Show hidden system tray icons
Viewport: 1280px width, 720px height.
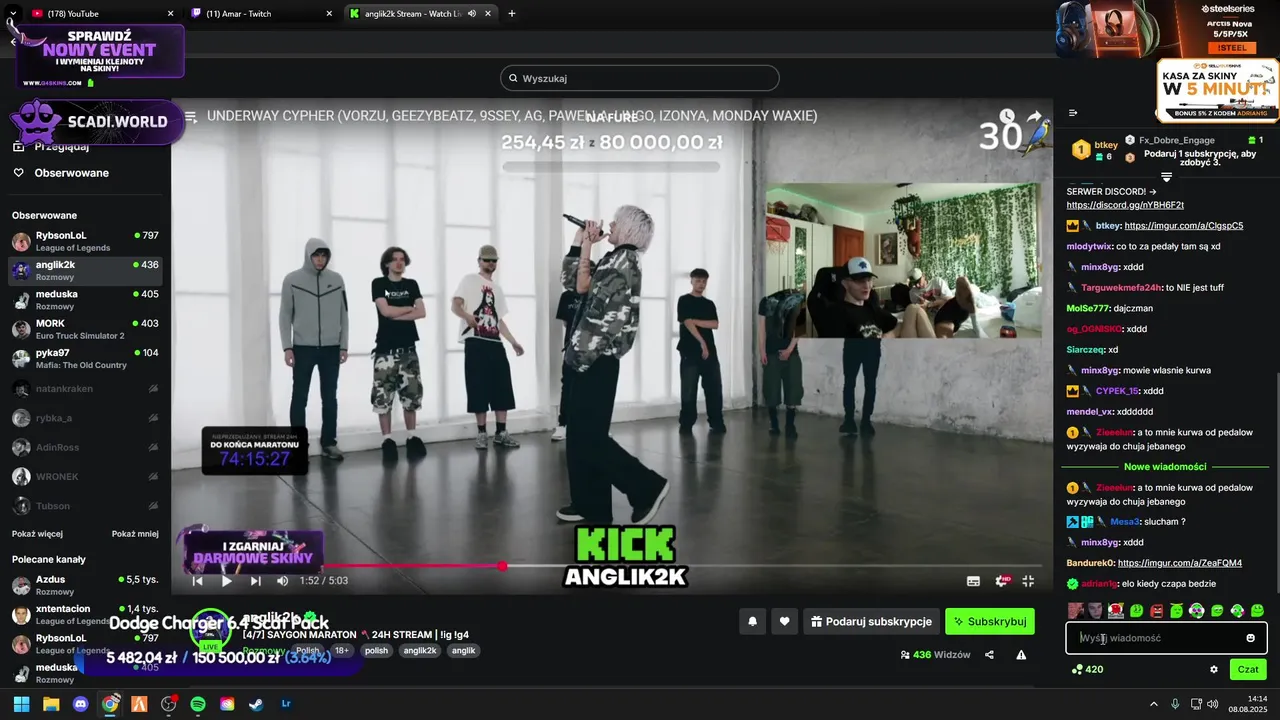click(x=1153, y=704)
